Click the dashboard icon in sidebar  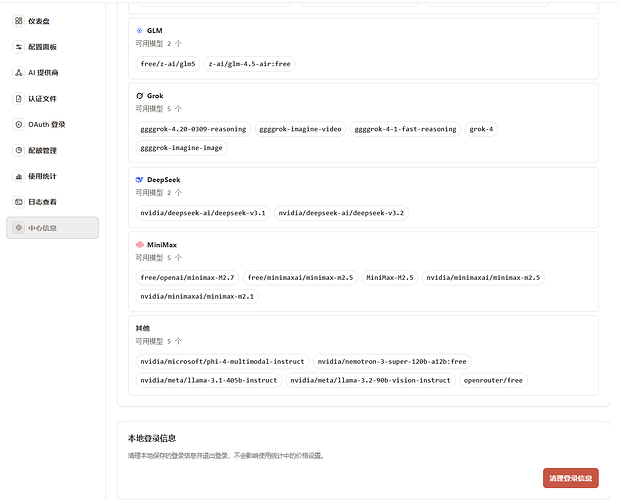coord(19,21)
